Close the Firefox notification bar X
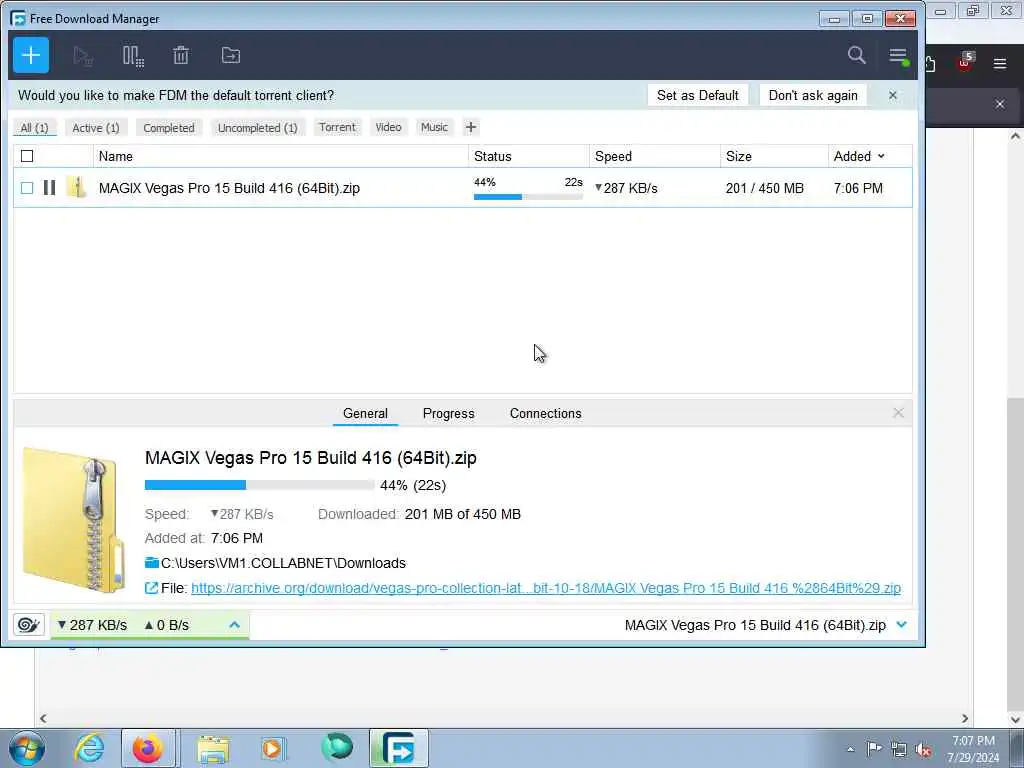The height and width of the screenshot is (768, 1024). pyautogui.click(x=999, y=104)
